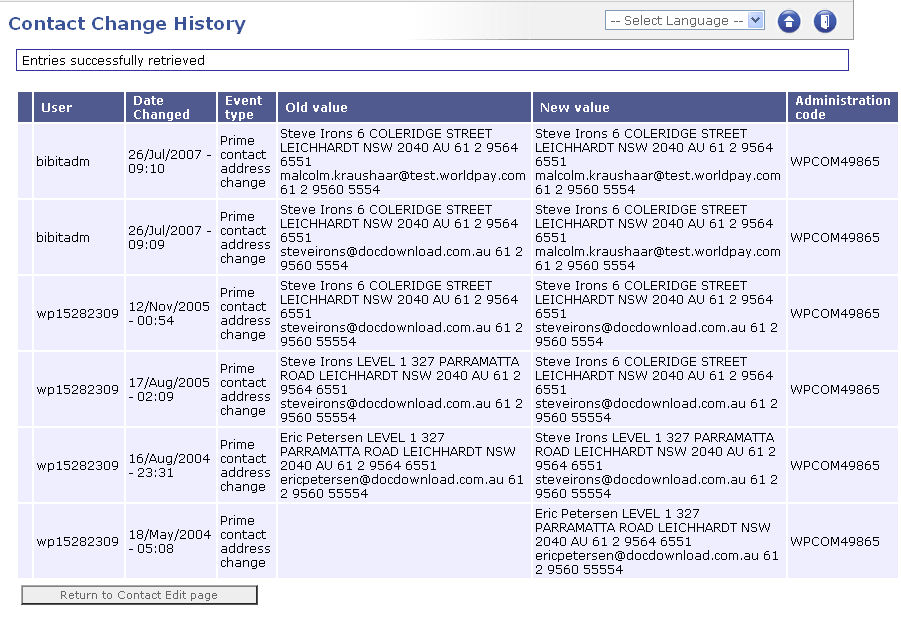The height and width of the screenshot is (631, 901).
Task: Click the new value in the 26/Jul/2007 09:10 row
Action: point(658,161)
